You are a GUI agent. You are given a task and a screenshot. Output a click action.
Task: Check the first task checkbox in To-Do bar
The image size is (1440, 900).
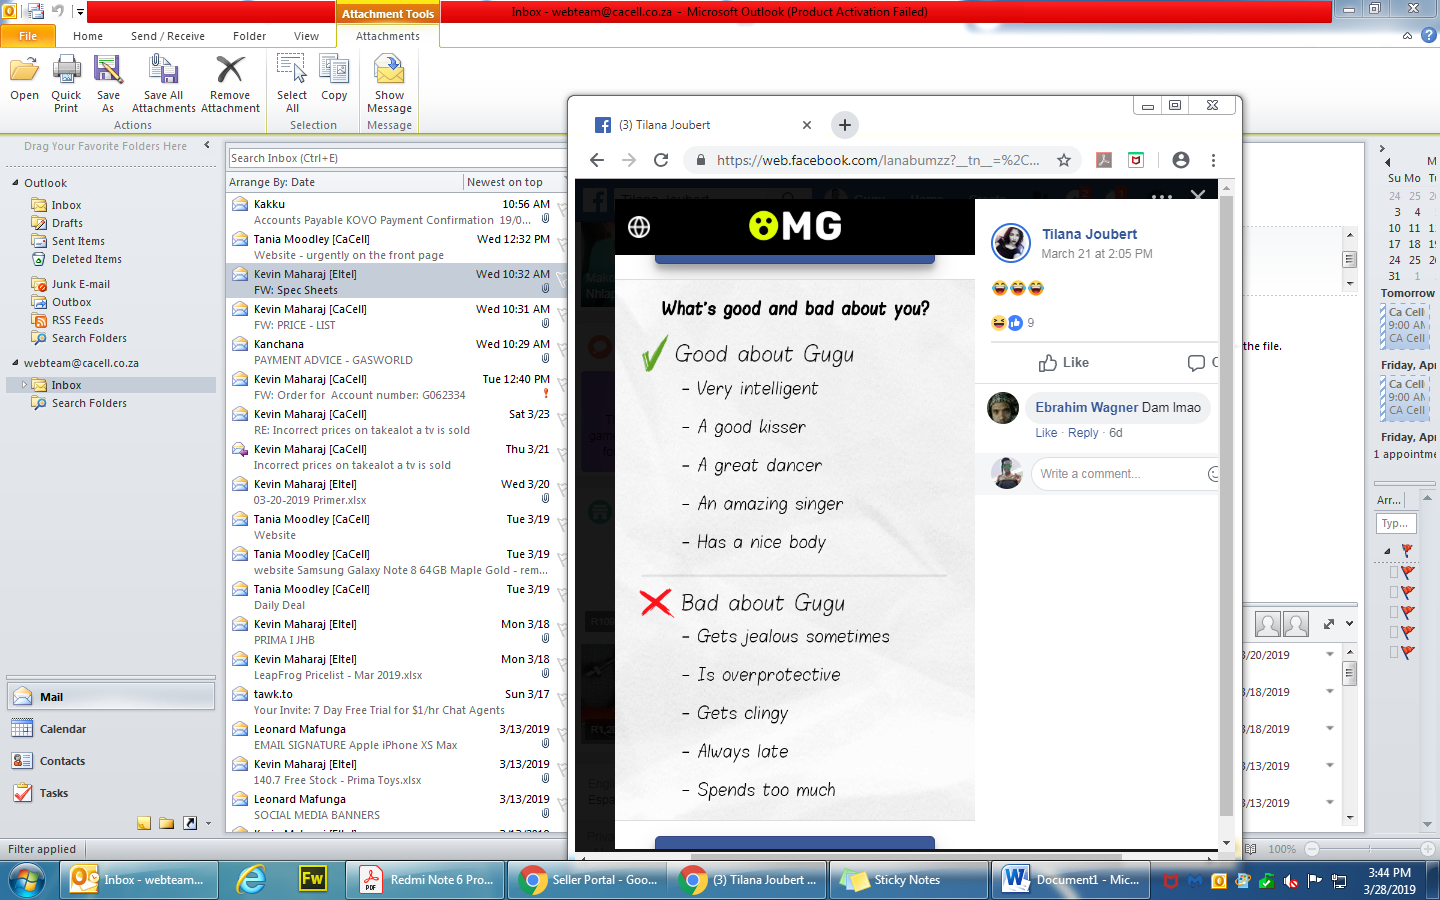click(1394, 572)
